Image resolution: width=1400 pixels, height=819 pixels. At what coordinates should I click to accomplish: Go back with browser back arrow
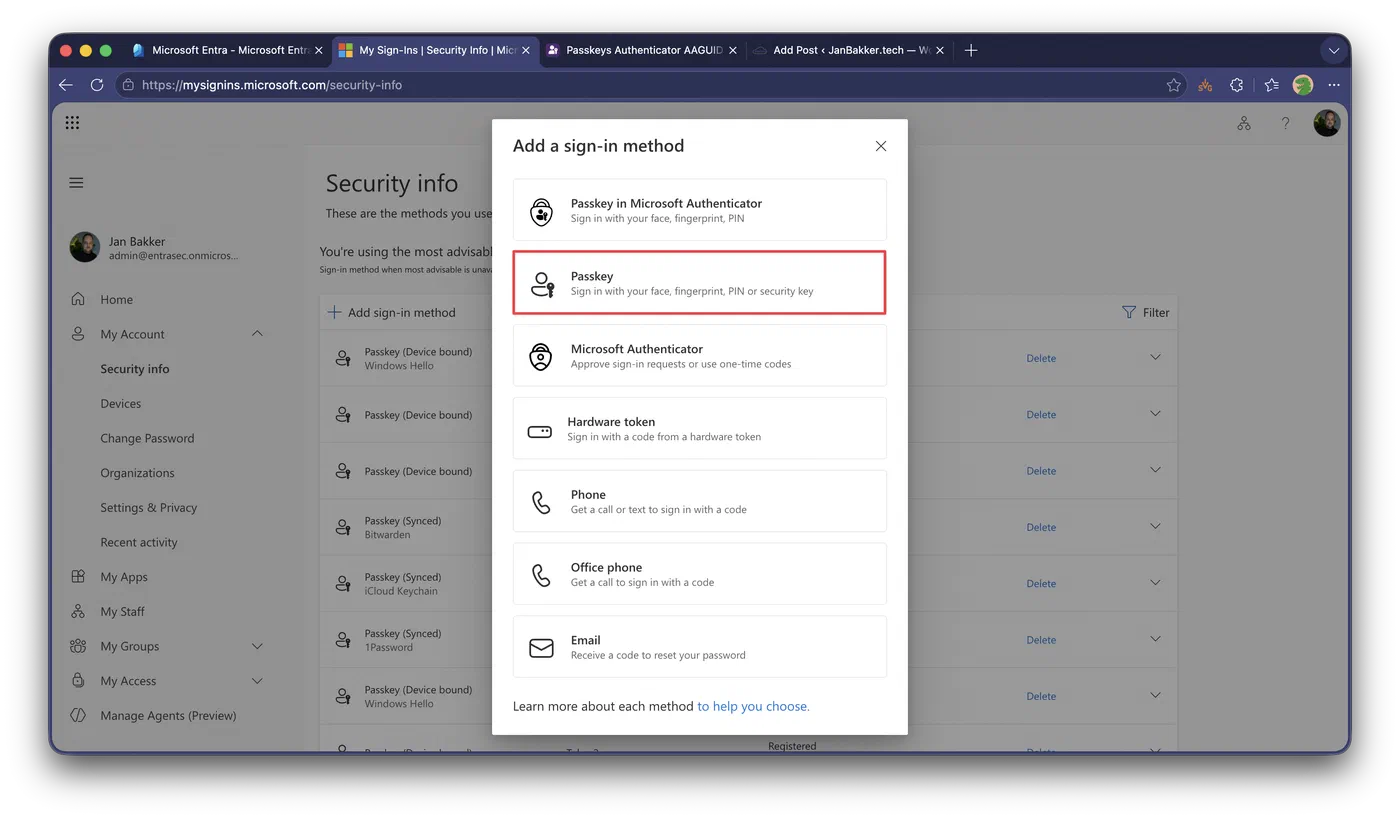(x=66, y=85)
